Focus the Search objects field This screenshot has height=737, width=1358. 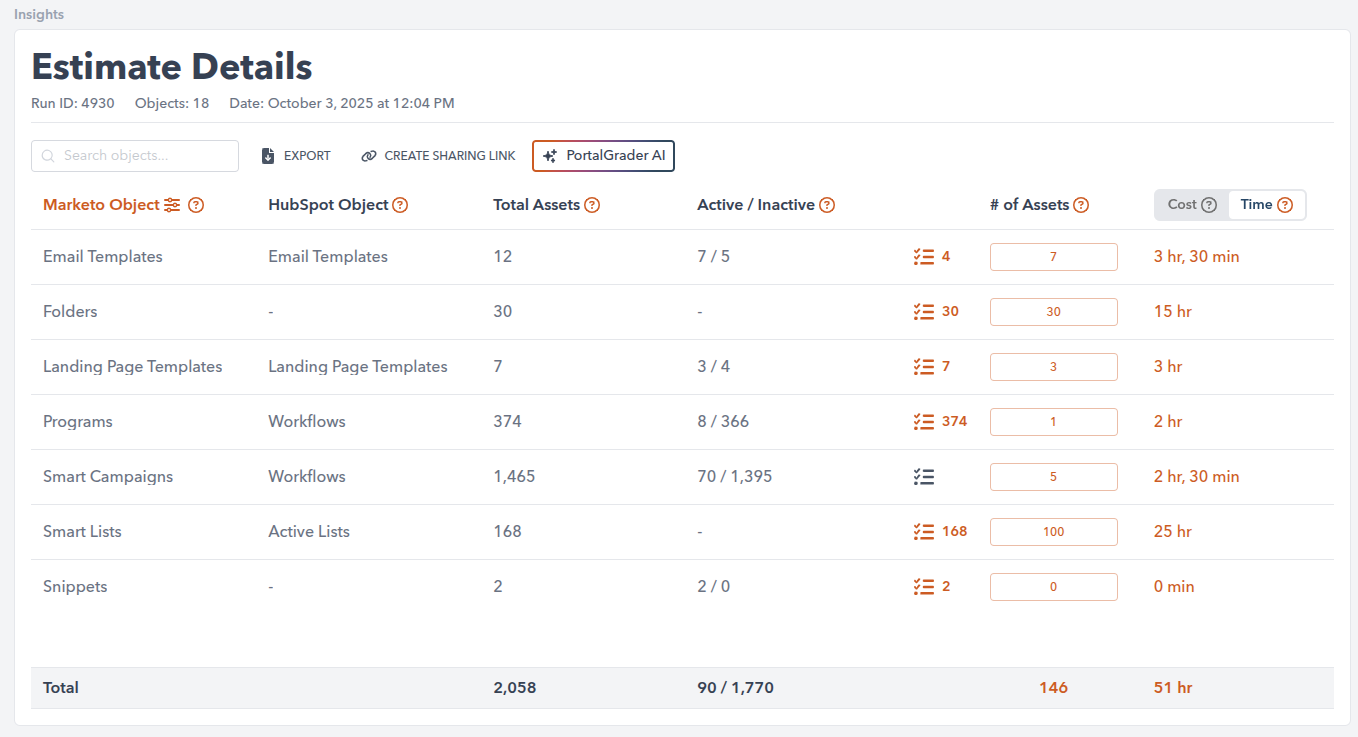(x=135, y=156)
